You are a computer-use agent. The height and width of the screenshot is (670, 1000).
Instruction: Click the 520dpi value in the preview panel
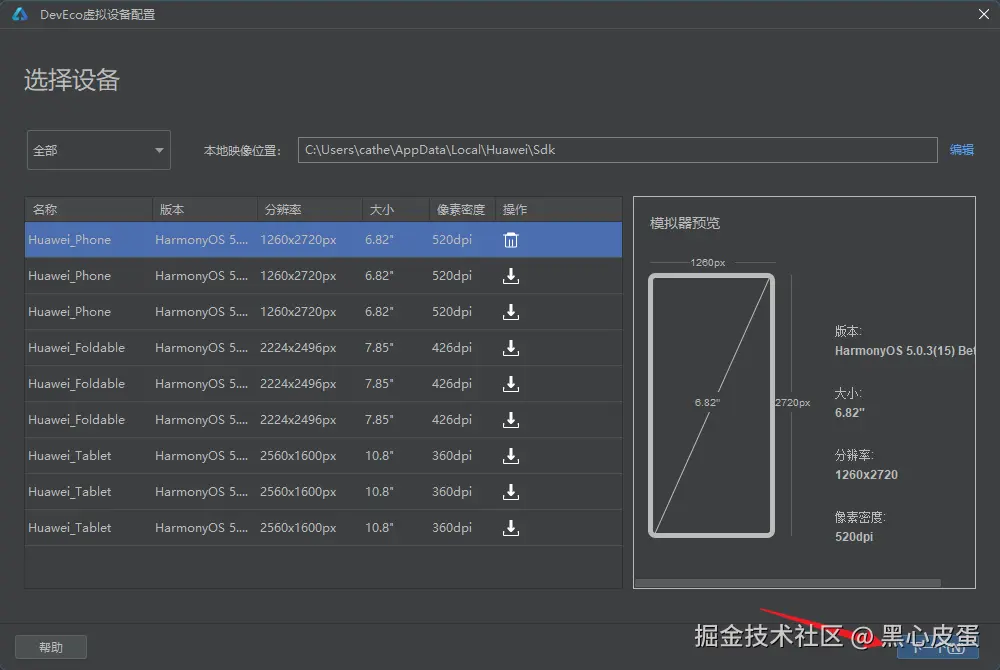854,537
